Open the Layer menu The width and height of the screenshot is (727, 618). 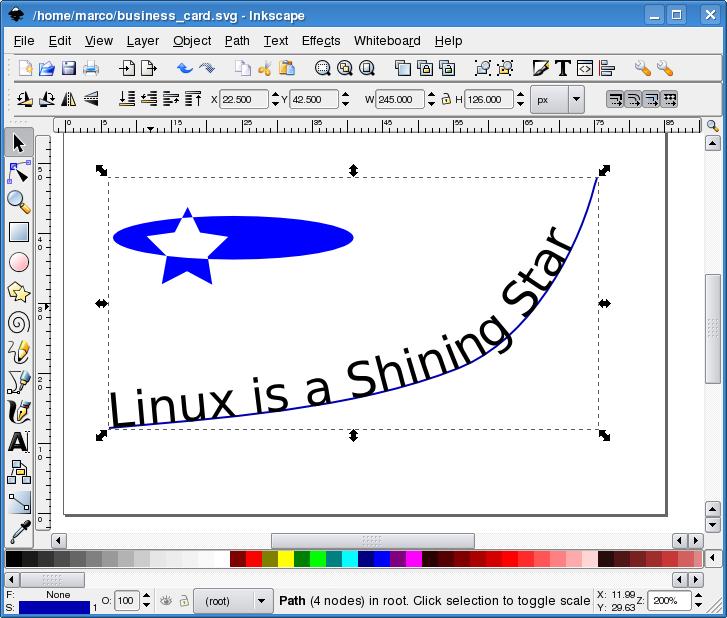click(143, 41)
